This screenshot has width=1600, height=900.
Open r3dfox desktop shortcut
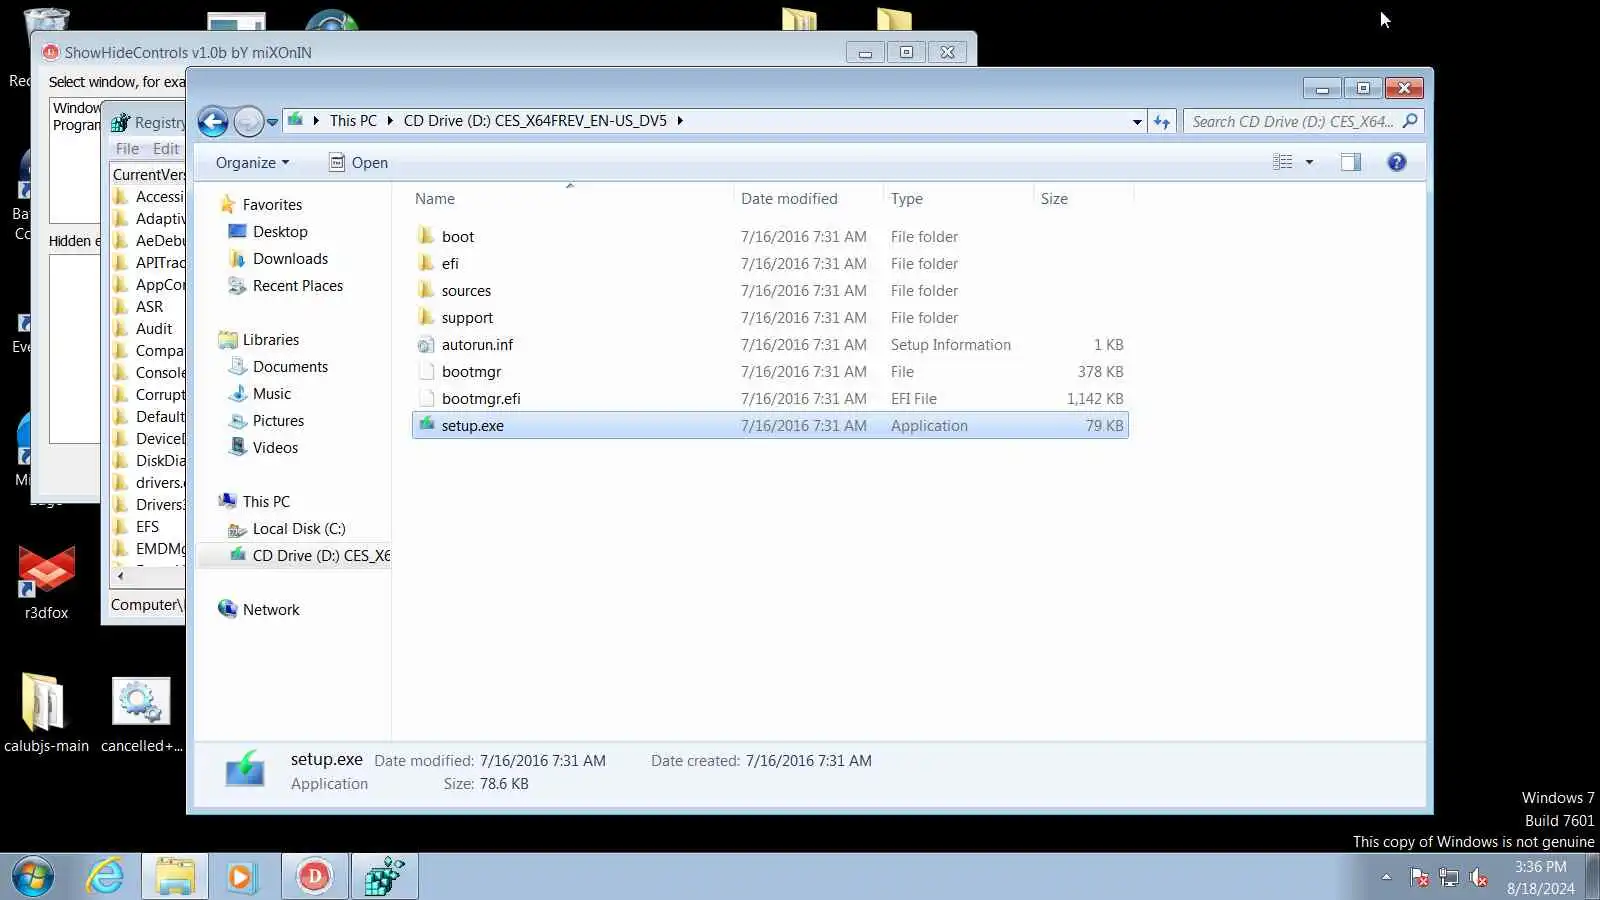[x=46, y=583]
